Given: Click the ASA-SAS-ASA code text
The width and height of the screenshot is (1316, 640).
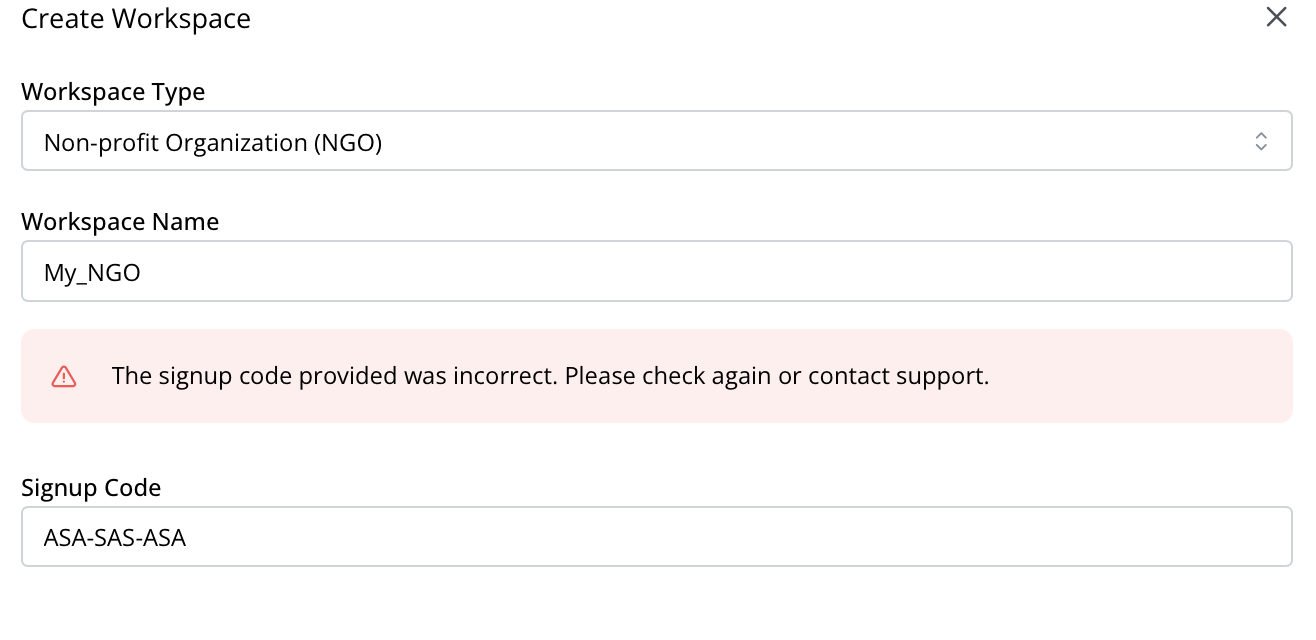Looking at the screenshot, I should pos(115,537).
